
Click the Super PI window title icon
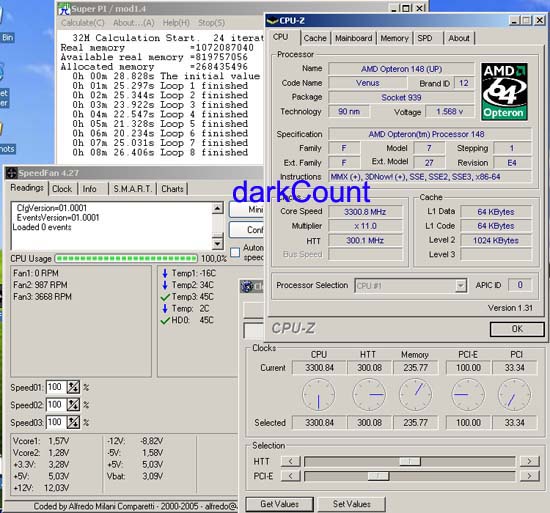click(x=64, y=9)
